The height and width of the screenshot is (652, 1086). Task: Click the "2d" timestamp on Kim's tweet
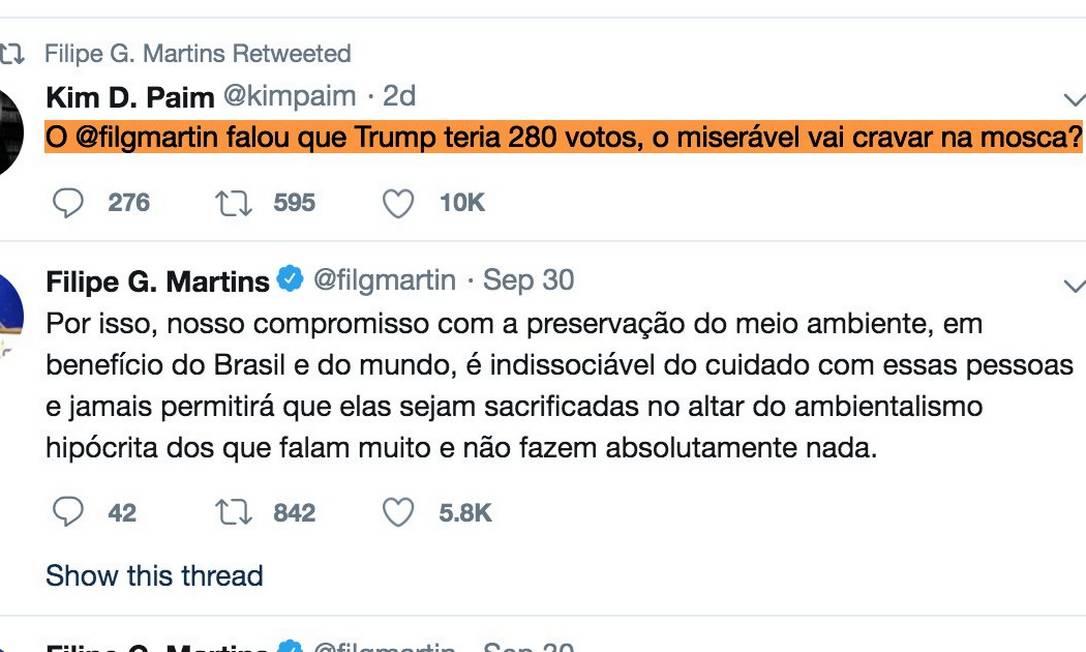pyautogui.click(x=399, y=96)
